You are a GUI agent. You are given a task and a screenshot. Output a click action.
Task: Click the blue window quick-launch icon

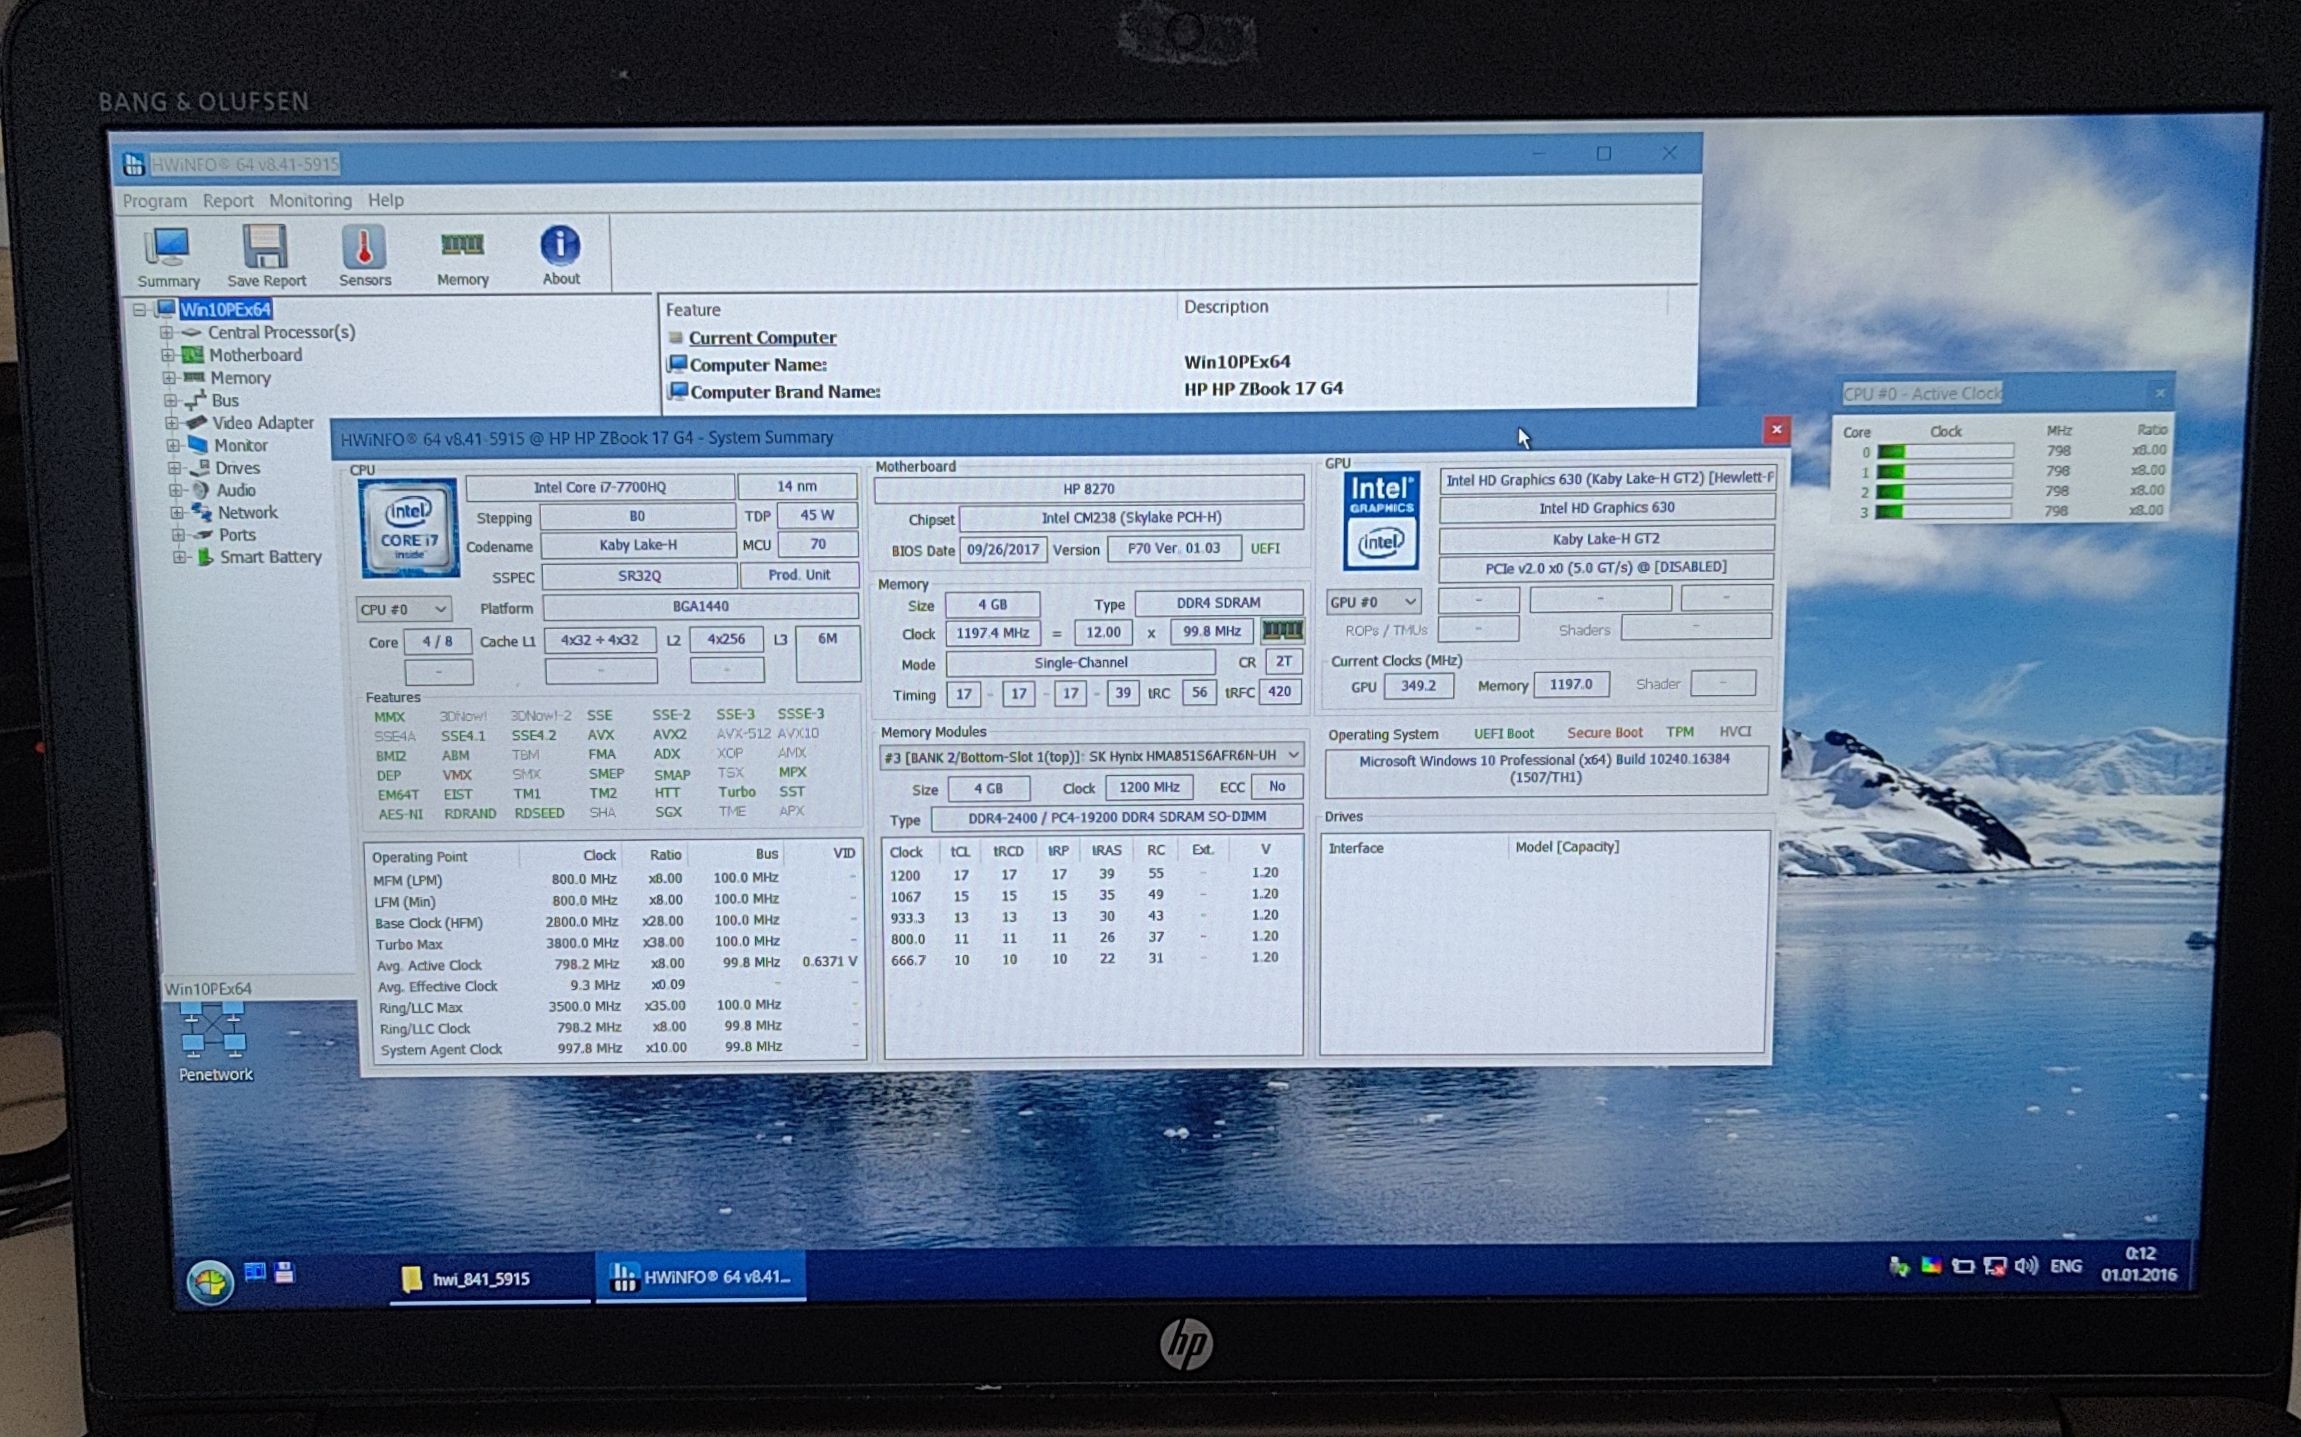255,1272
